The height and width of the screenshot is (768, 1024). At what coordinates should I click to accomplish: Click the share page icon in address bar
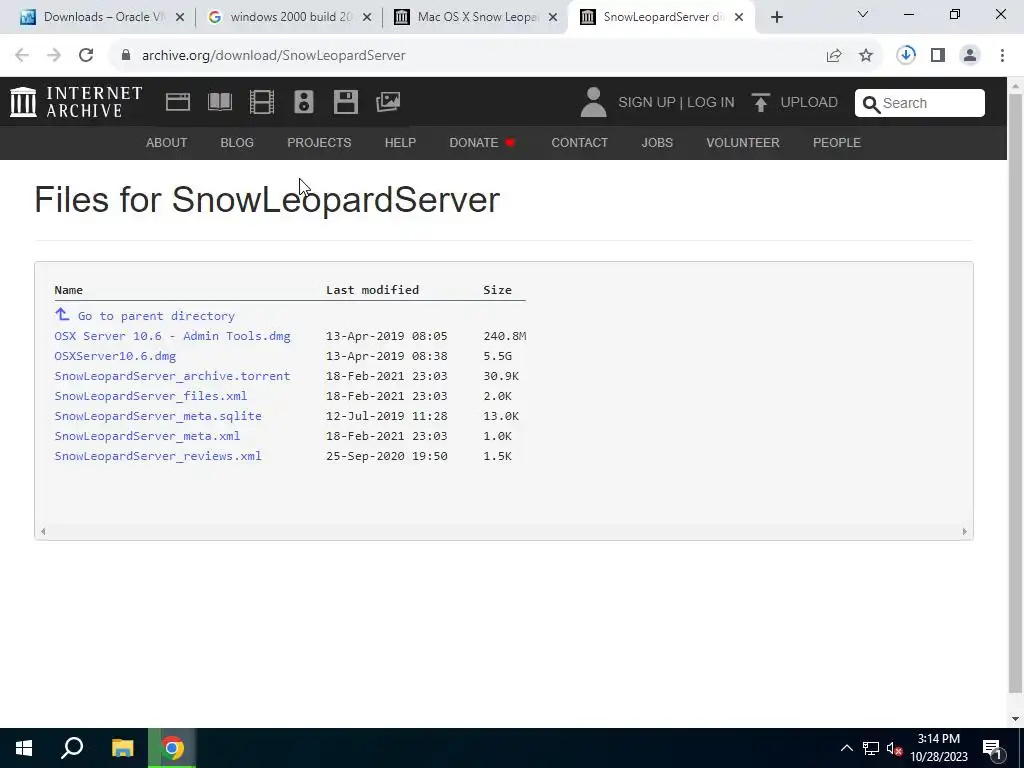coord(834,56)
